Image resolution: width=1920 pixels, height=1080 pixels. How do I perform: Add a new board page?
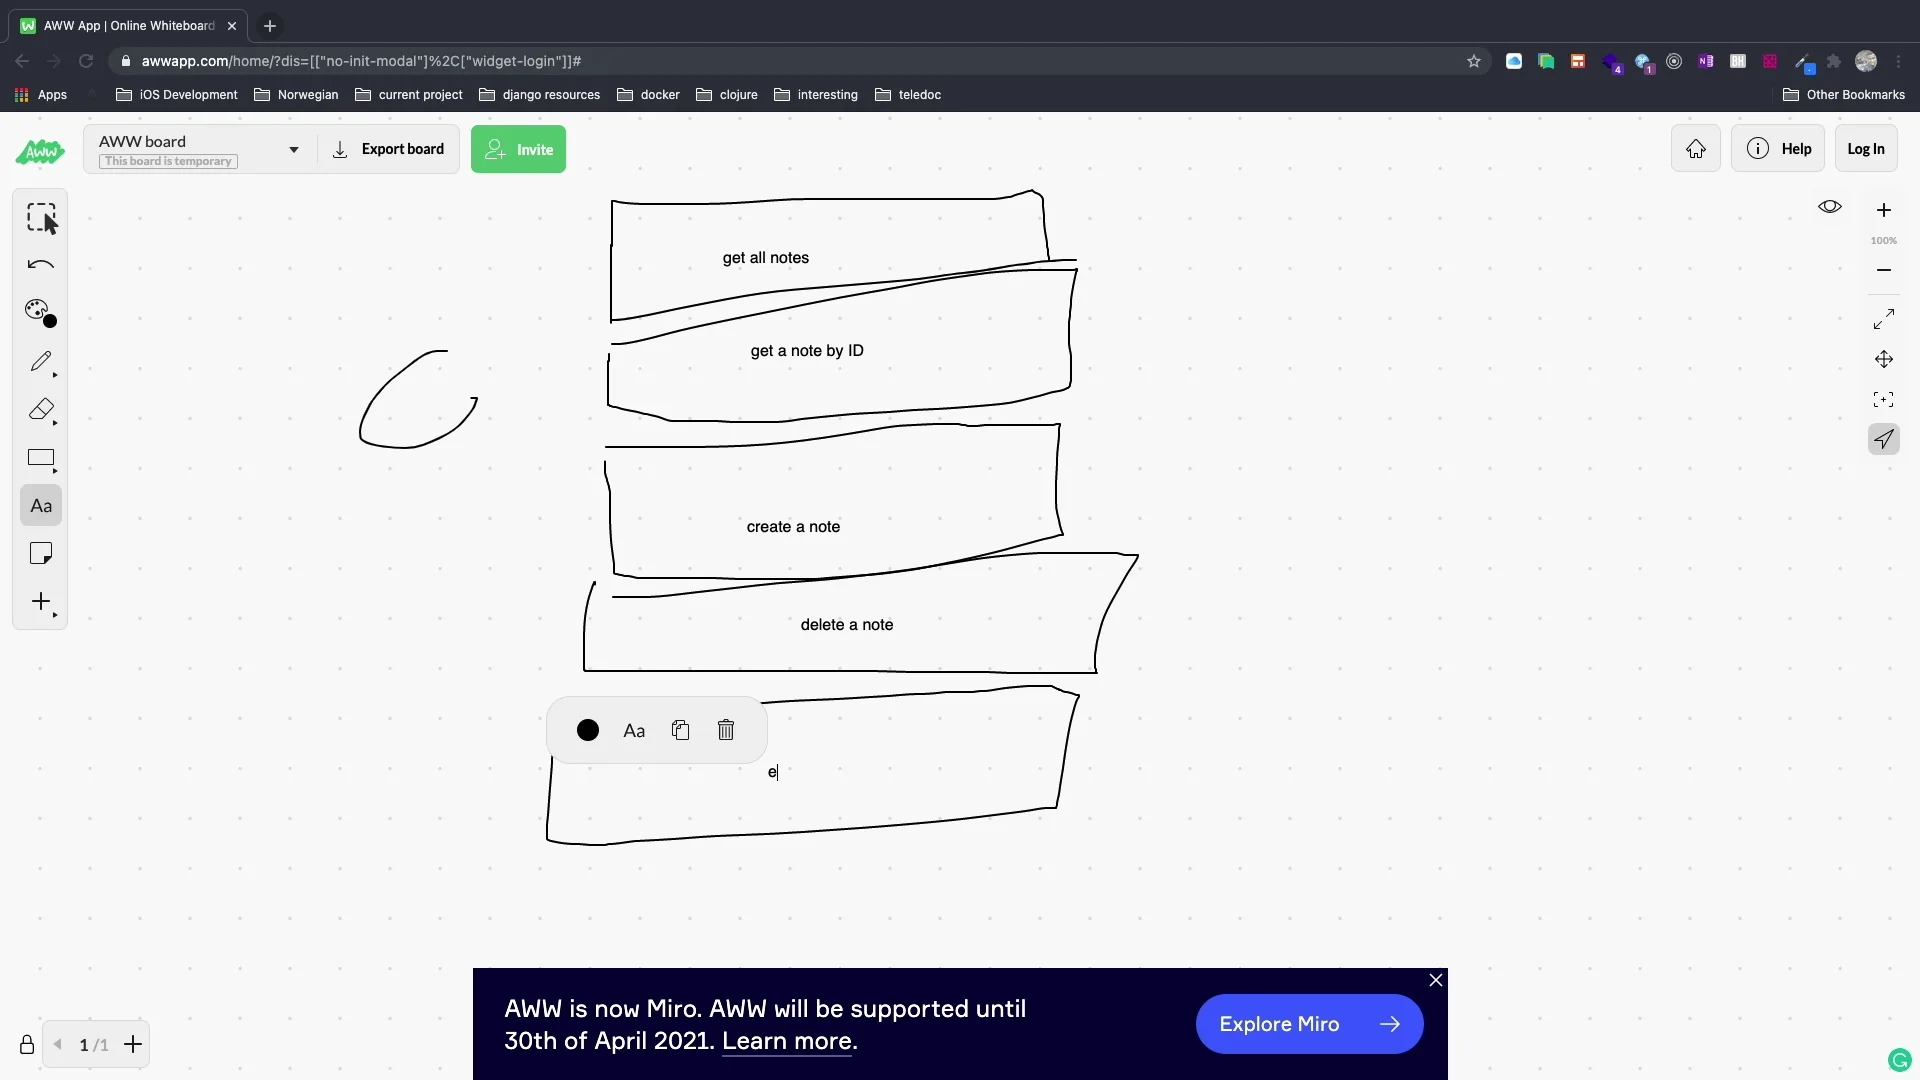pos(133,1045)
